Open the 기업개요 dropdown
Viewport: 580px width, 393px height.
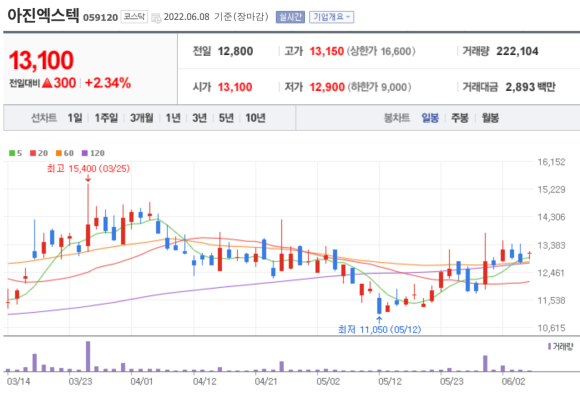pyautogui.click(x=331, y=17)
